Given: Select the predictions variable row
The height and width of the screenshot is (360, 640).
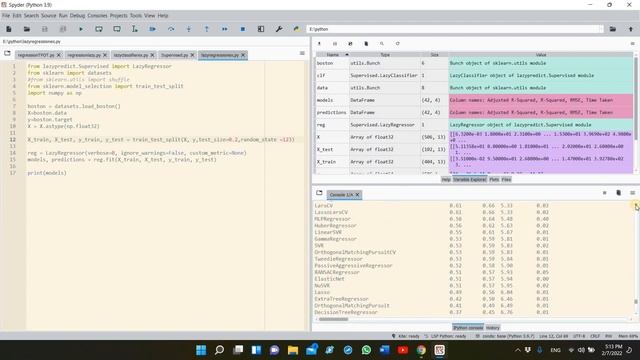Looking at the screenshot, I should point(474,112).
